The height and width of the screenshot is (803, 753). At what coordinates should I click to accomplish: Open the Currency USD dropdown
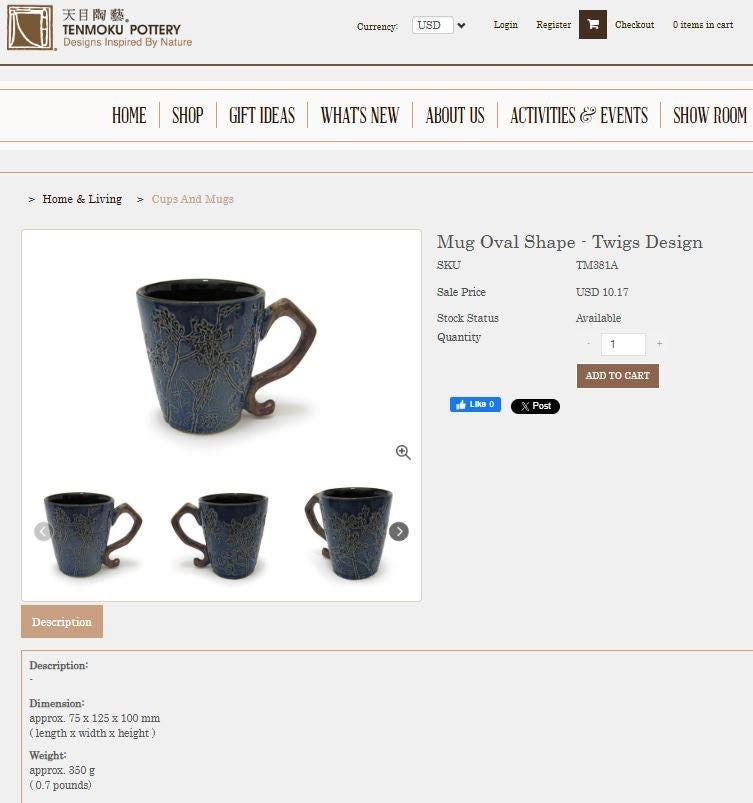point(439,25)
